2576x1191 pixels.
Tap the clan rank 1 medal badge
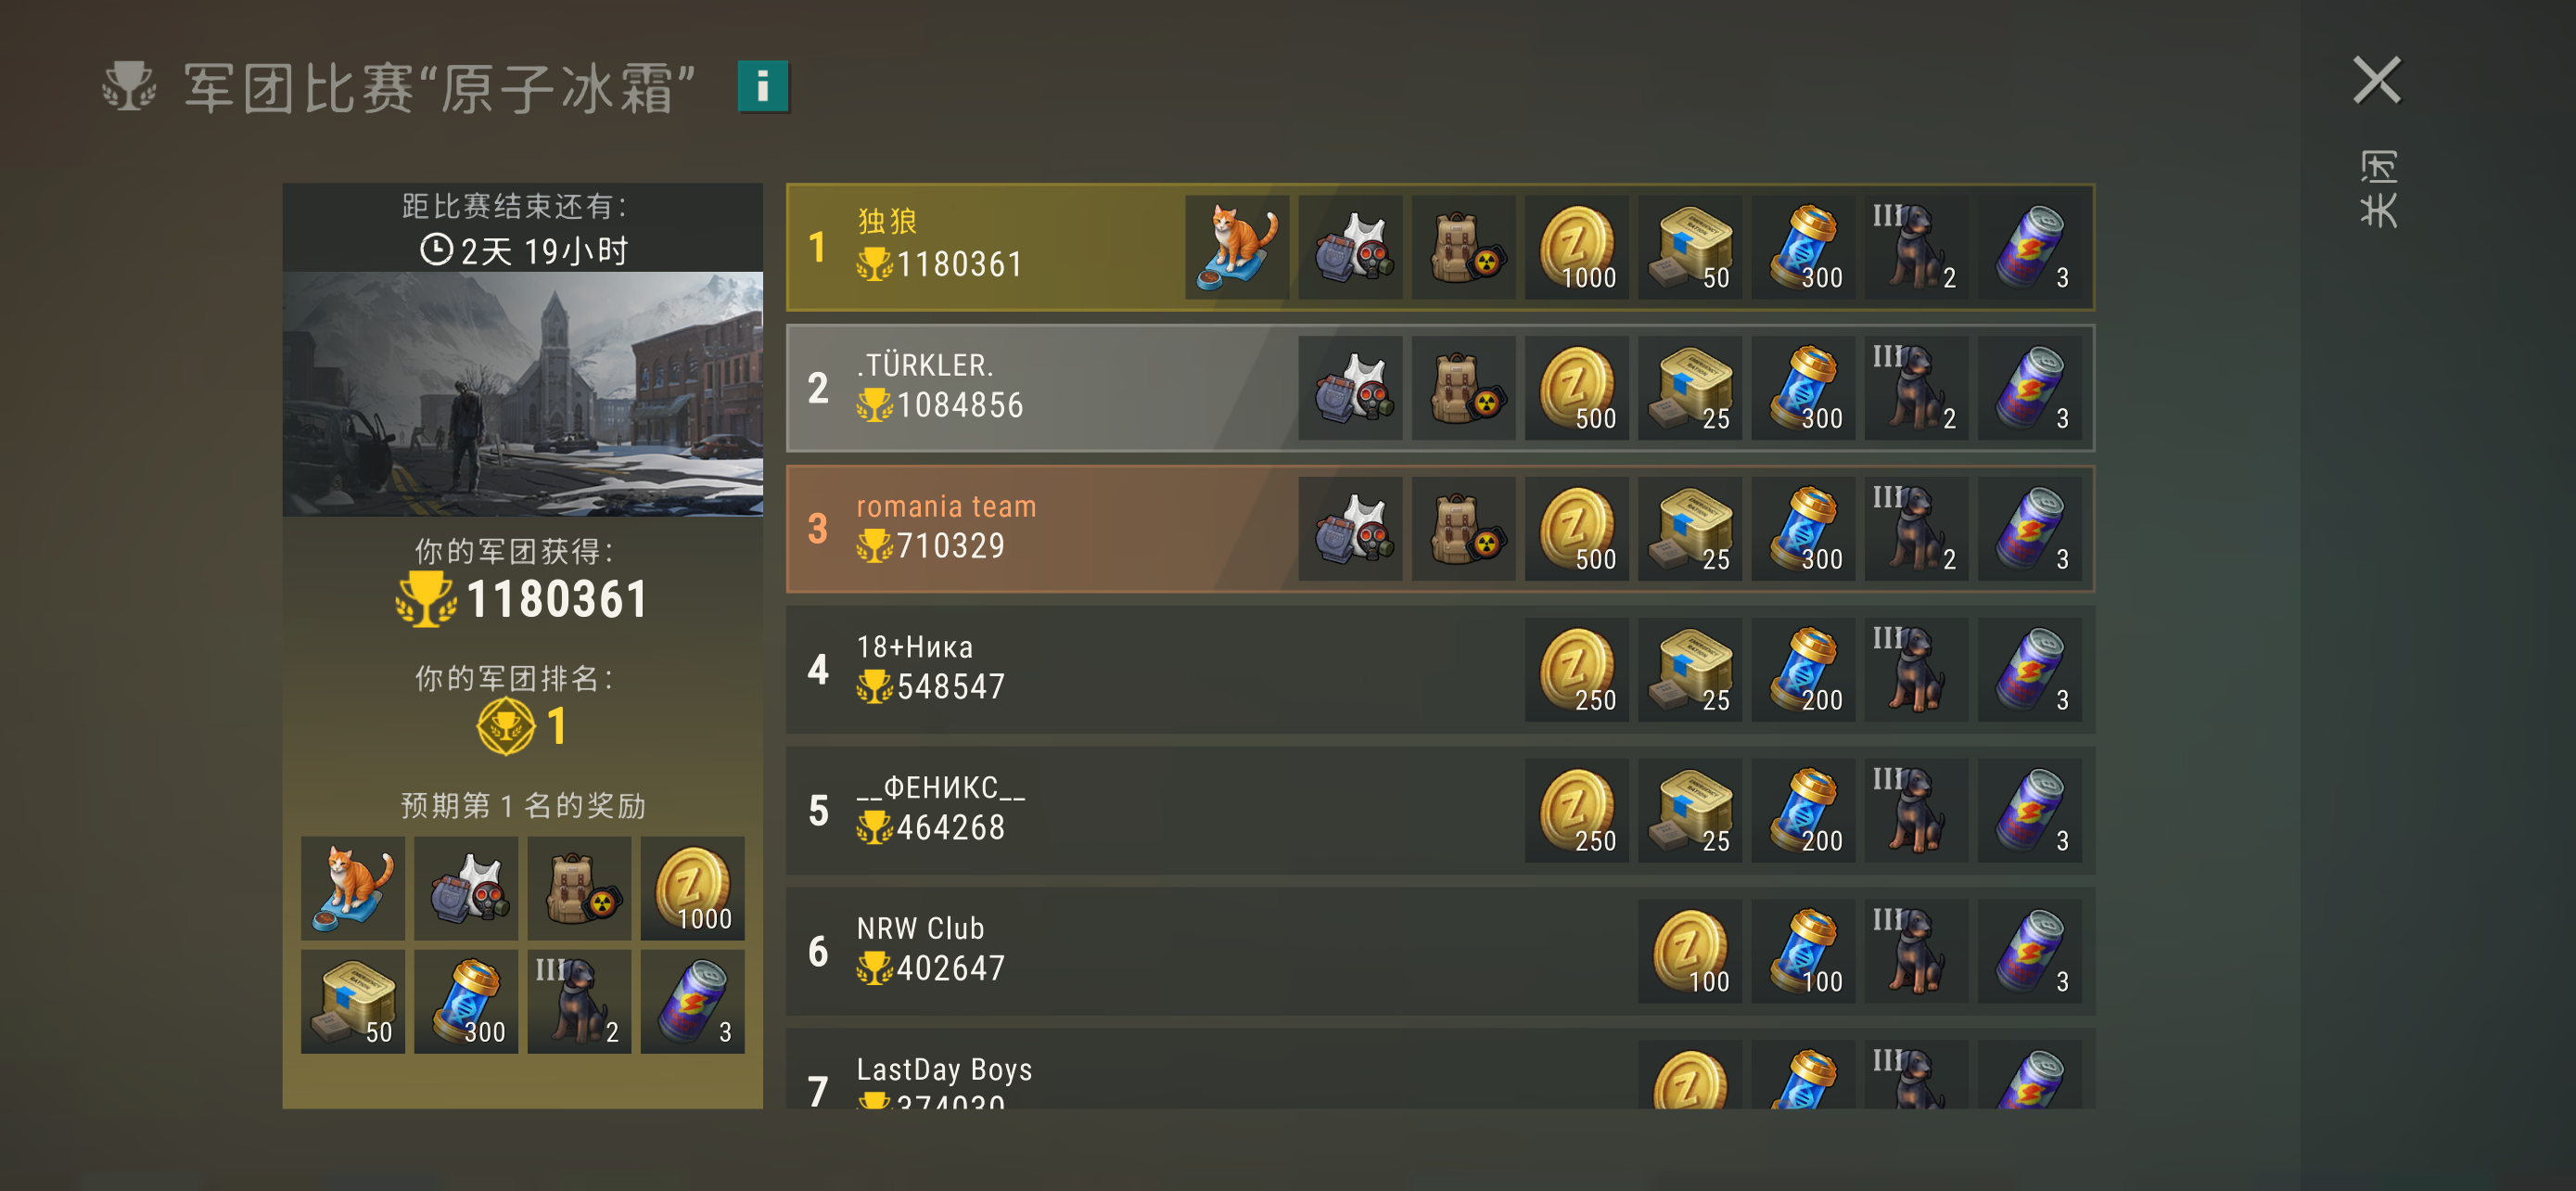click(x=506, y=727)
